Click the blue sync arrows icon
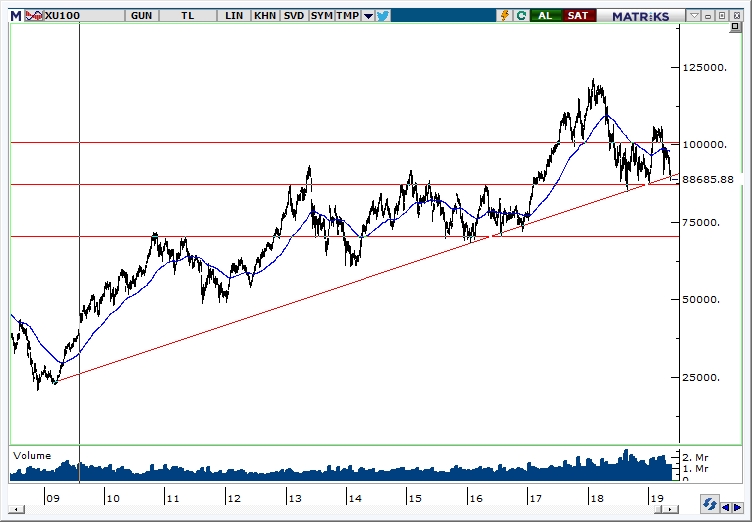 709,505
